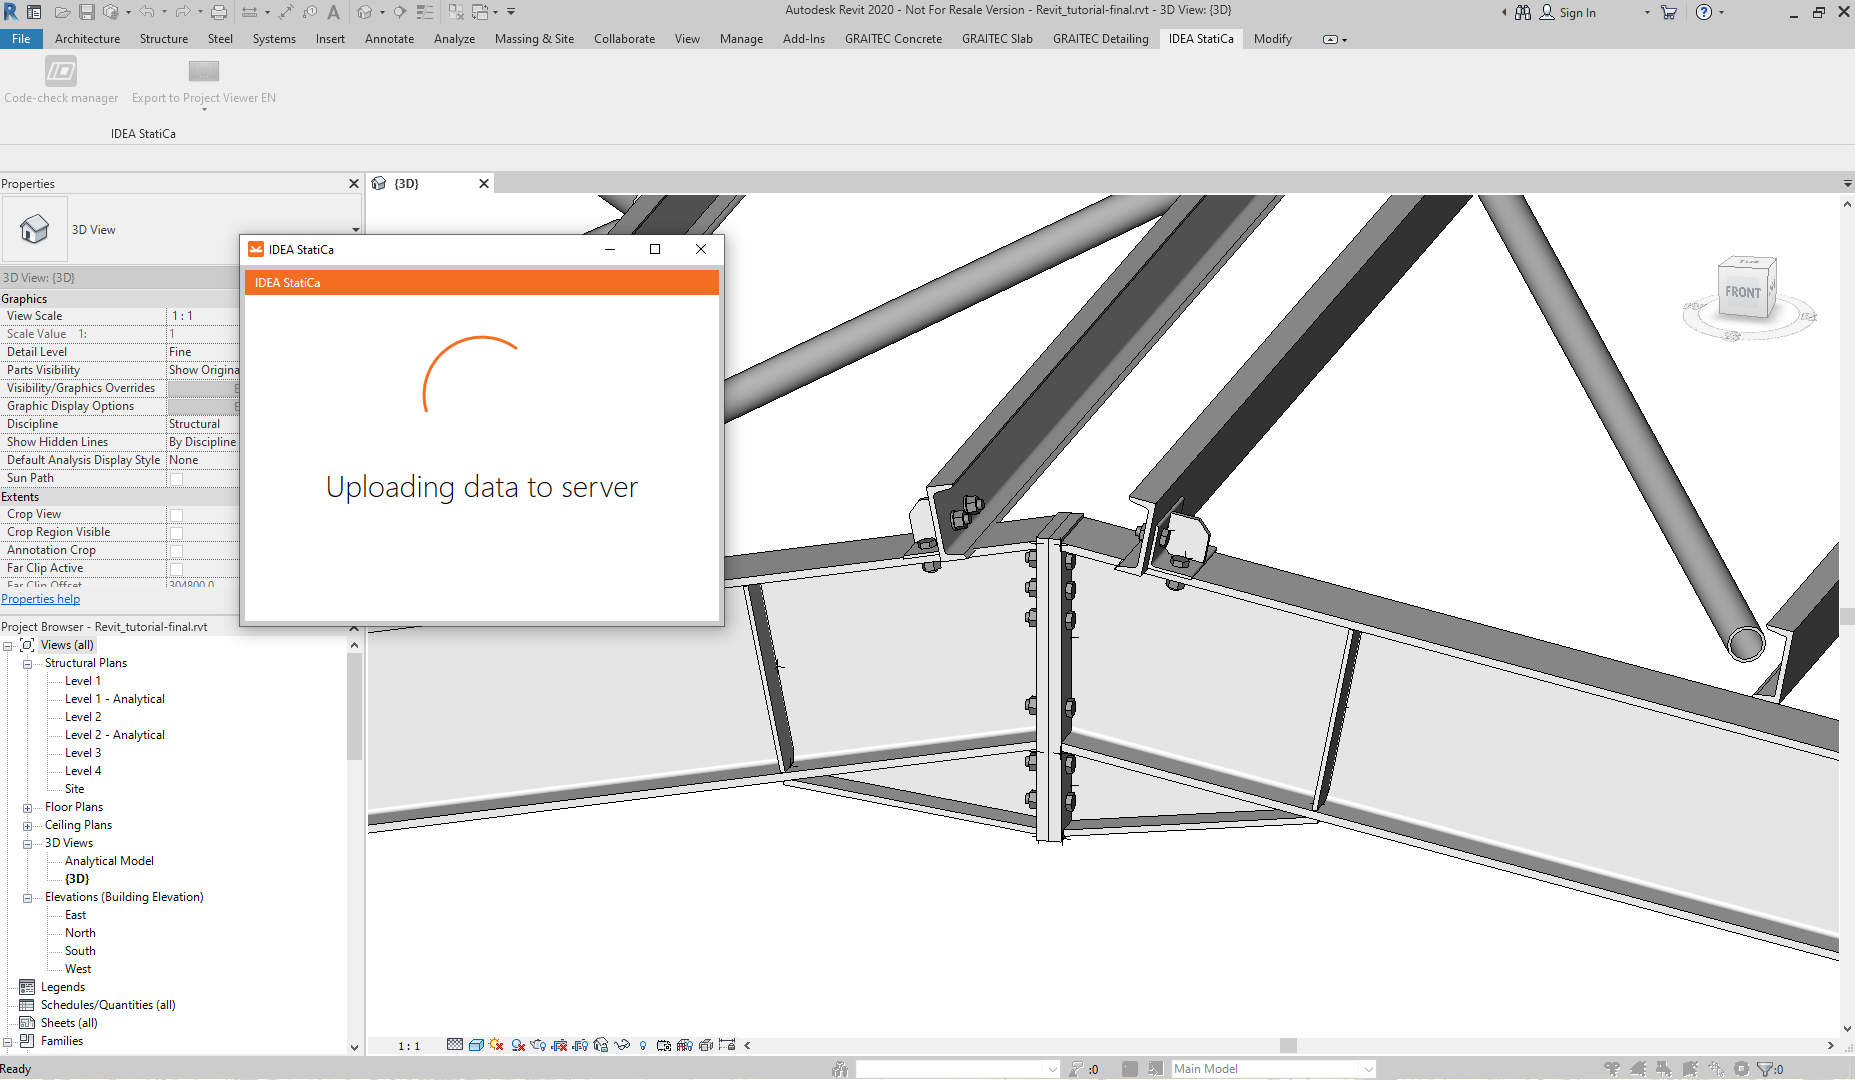Click the Properties help link
Image resolution: width=1855 pixels, height=1080 pixels.
(x=40, y=598)
